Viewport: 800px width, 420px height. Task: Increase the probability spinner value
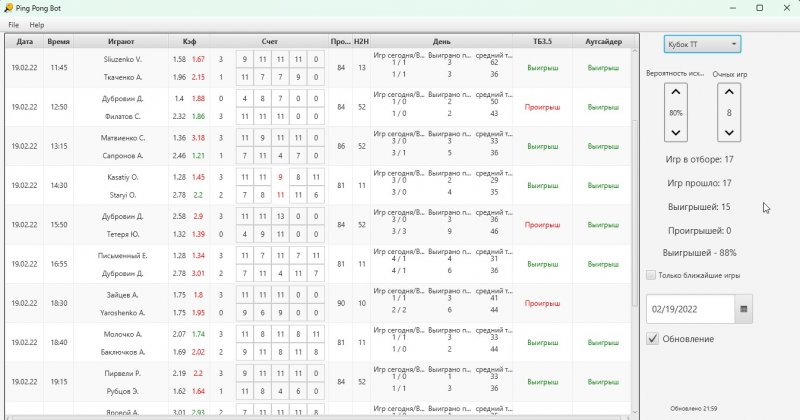click(x=676, y=94)
